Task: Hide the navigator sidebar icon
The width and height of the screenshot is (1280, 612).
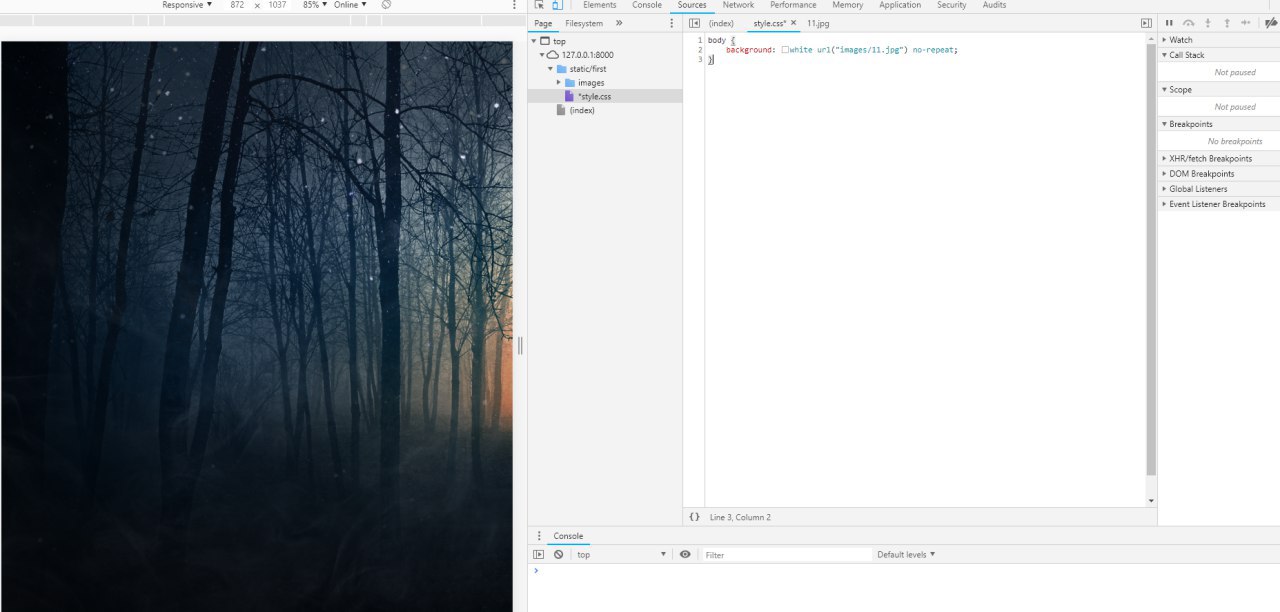Action: (x=694, y=23)
